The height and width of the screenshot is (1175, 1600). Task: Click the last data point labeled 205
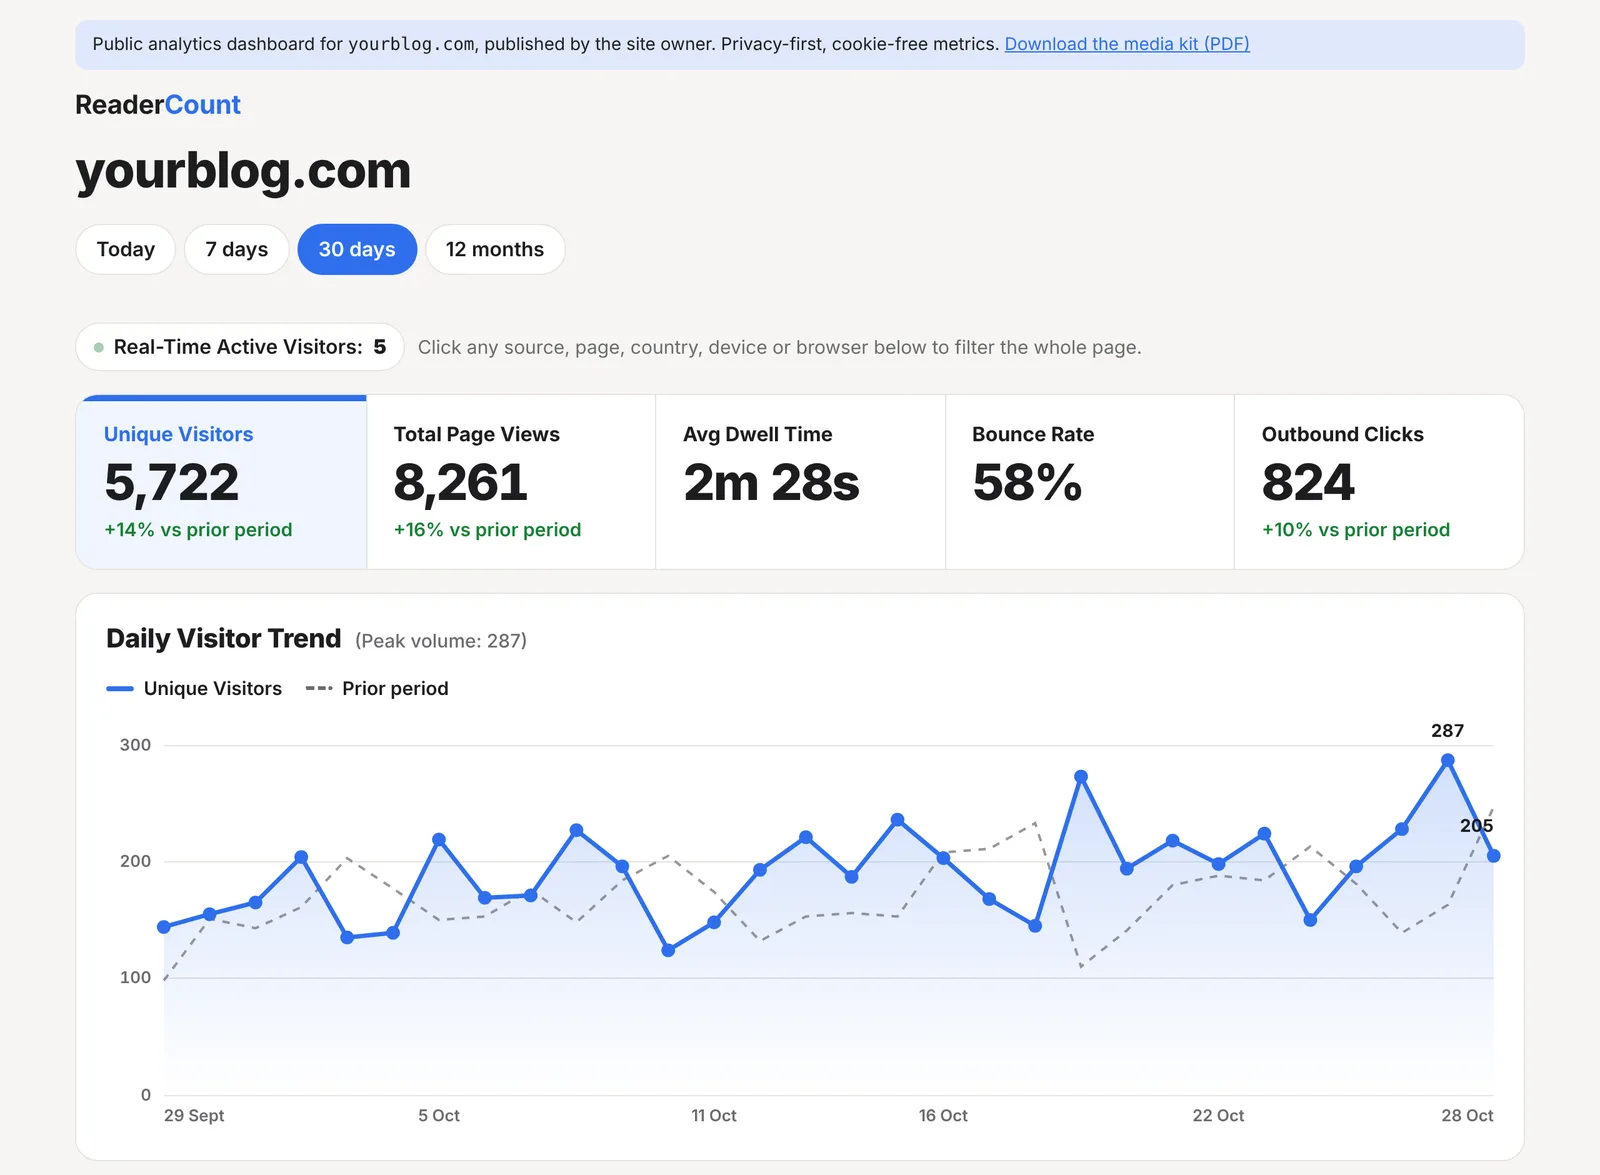click(1493, 856)
